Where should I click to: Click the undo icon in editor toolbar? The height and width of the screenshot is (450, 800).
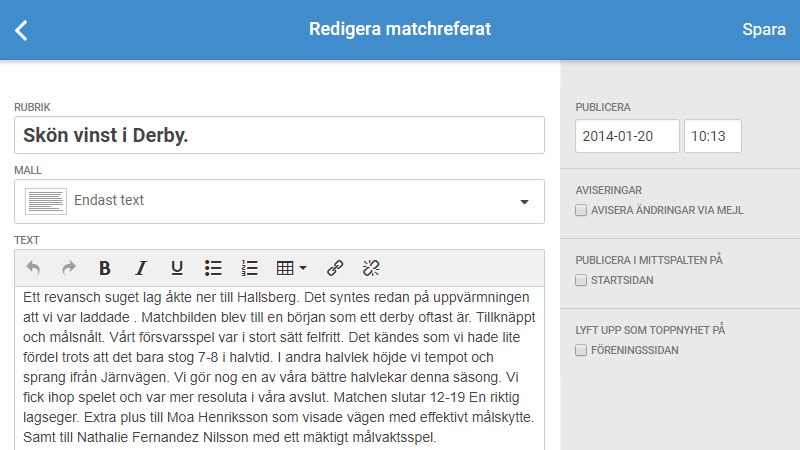(x=33, y=268)
